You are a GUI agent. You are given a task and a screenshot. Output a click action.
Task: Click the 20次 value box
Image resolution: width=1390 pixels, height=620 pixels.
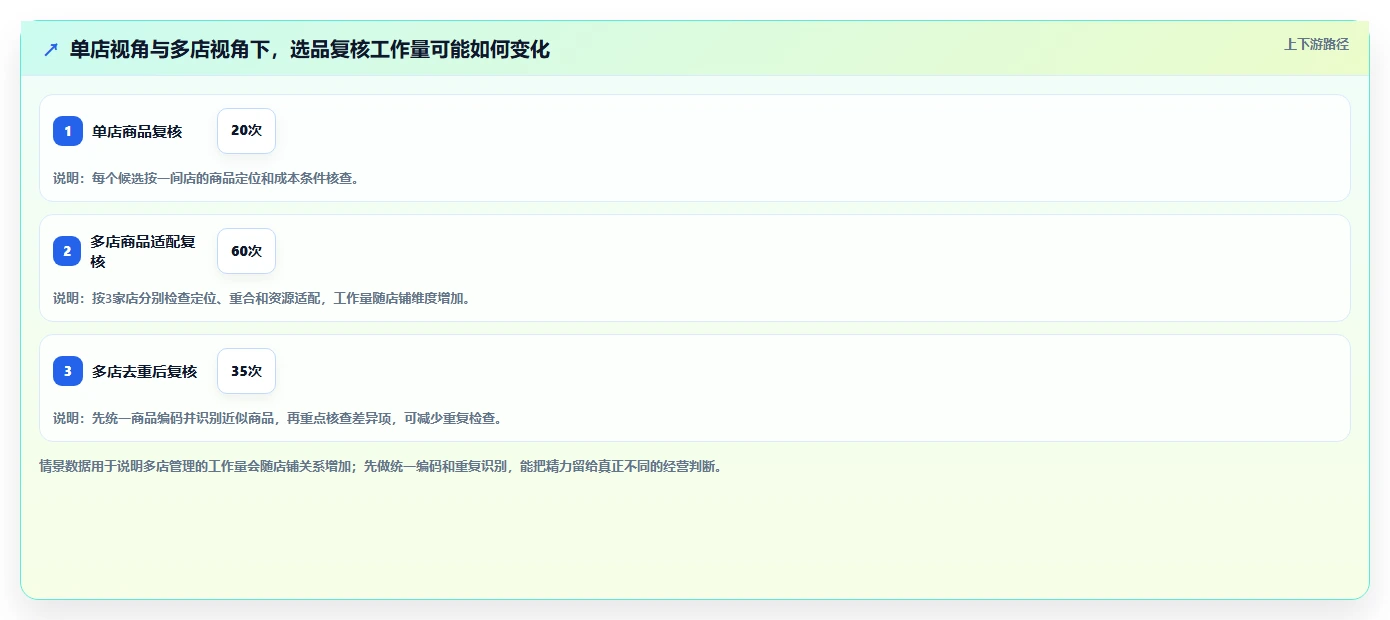click(x=246, y=131)
